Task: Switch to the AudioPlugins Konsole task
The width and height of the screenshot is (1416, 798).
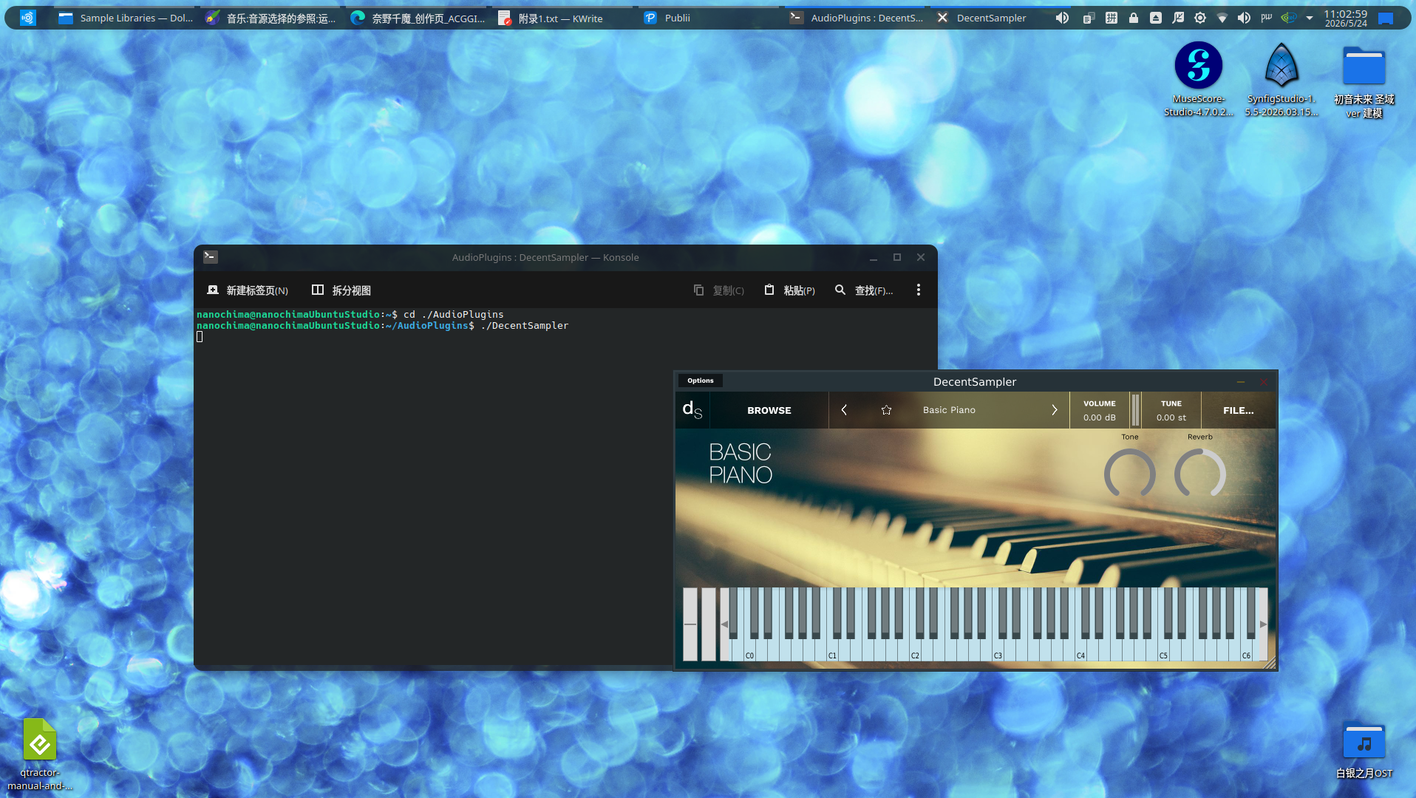Action: pos(856,18)
